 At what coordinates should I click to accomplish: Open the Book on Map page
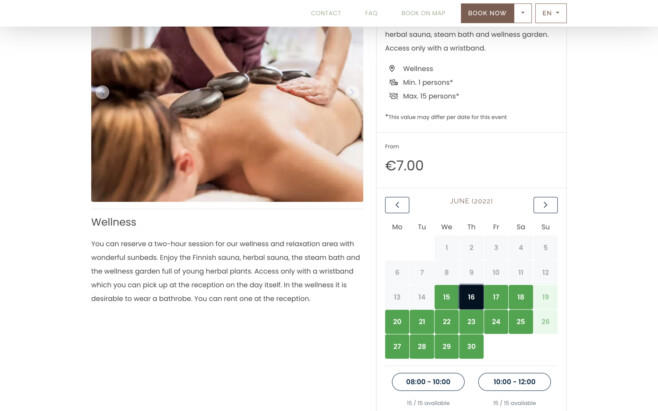coord(423,13)
